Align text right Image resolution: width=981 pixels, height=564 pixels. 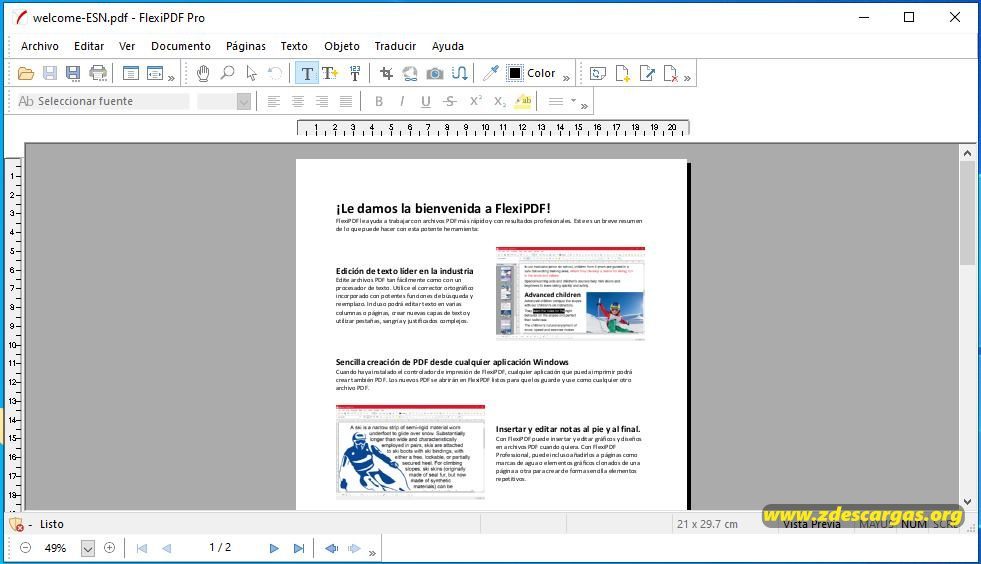[322, 101]
